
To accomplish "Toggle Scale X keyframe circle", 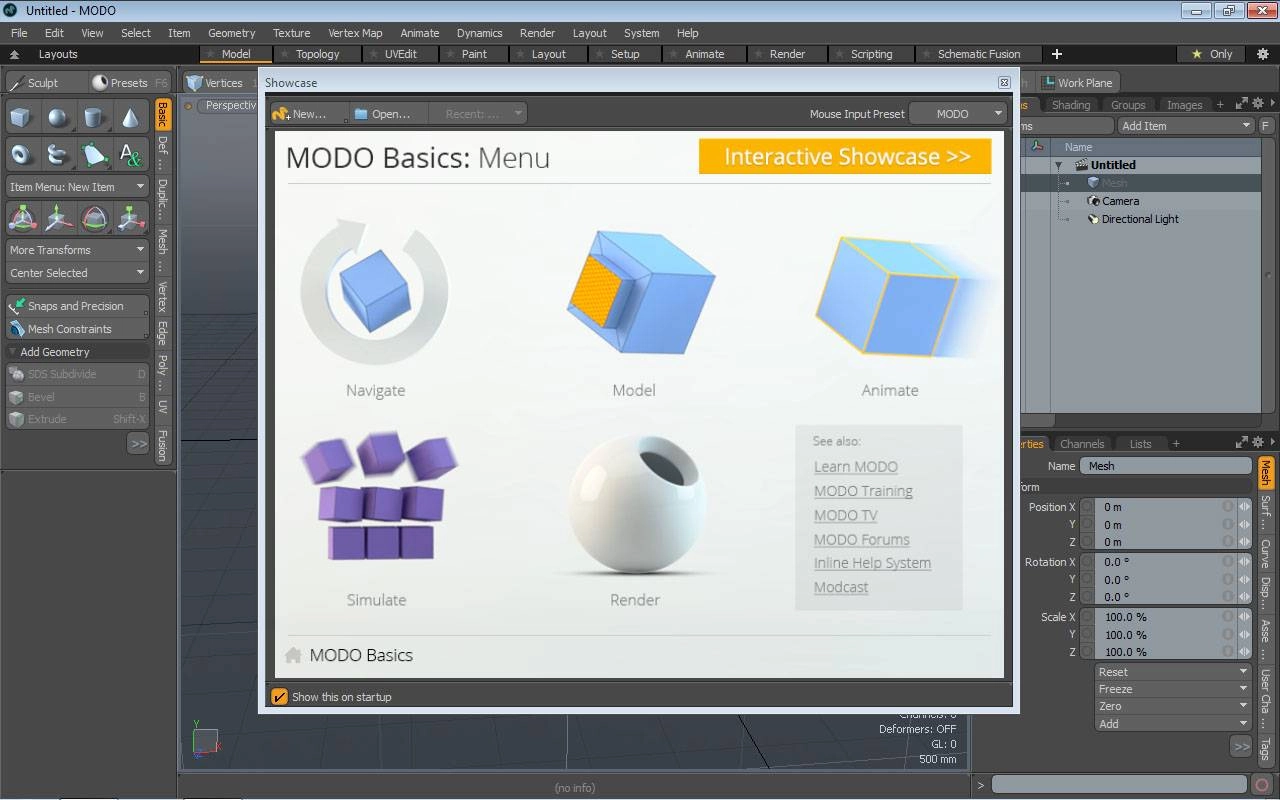I will click(x=1087, y=617).
